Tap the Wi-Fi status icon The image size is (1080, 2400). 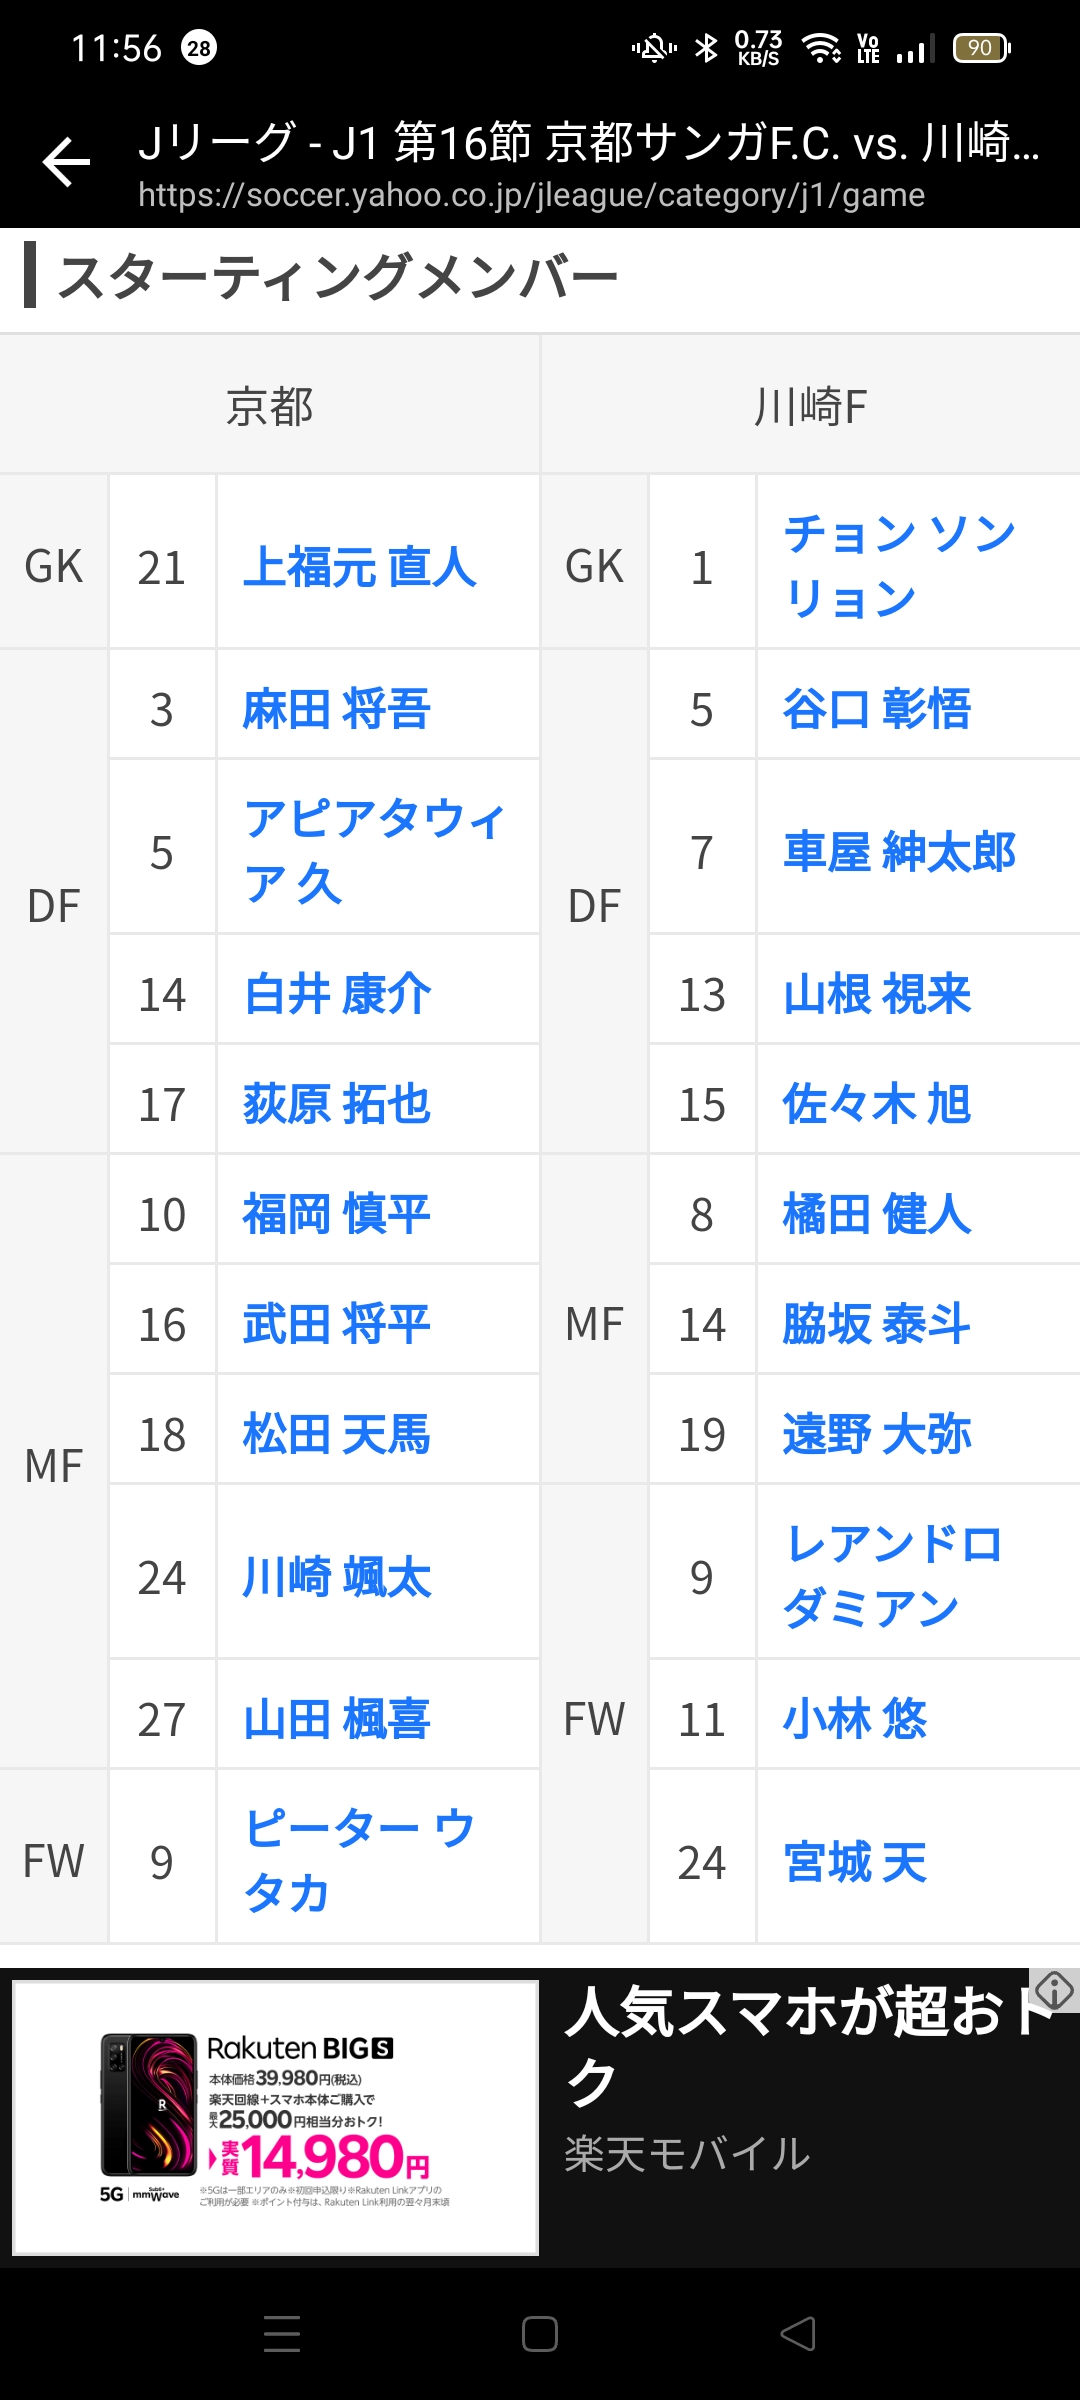click(822, 48)
